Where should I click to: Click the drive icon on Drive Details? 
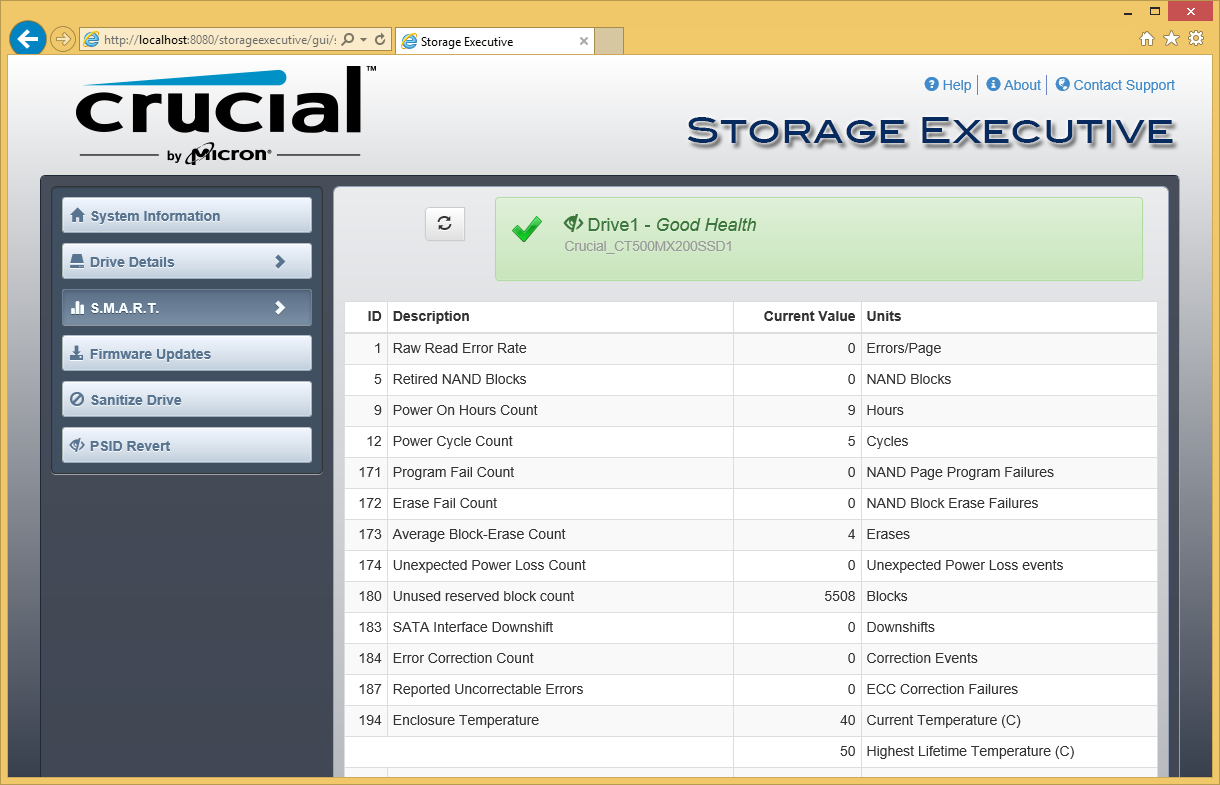click(77, 262)
